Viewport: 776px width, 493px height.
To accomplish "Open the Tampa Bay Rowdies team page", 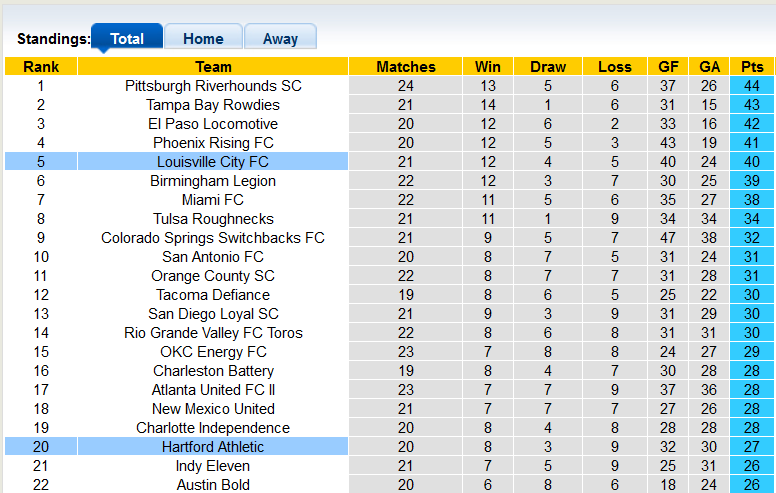I will click(x=213, y=105).
